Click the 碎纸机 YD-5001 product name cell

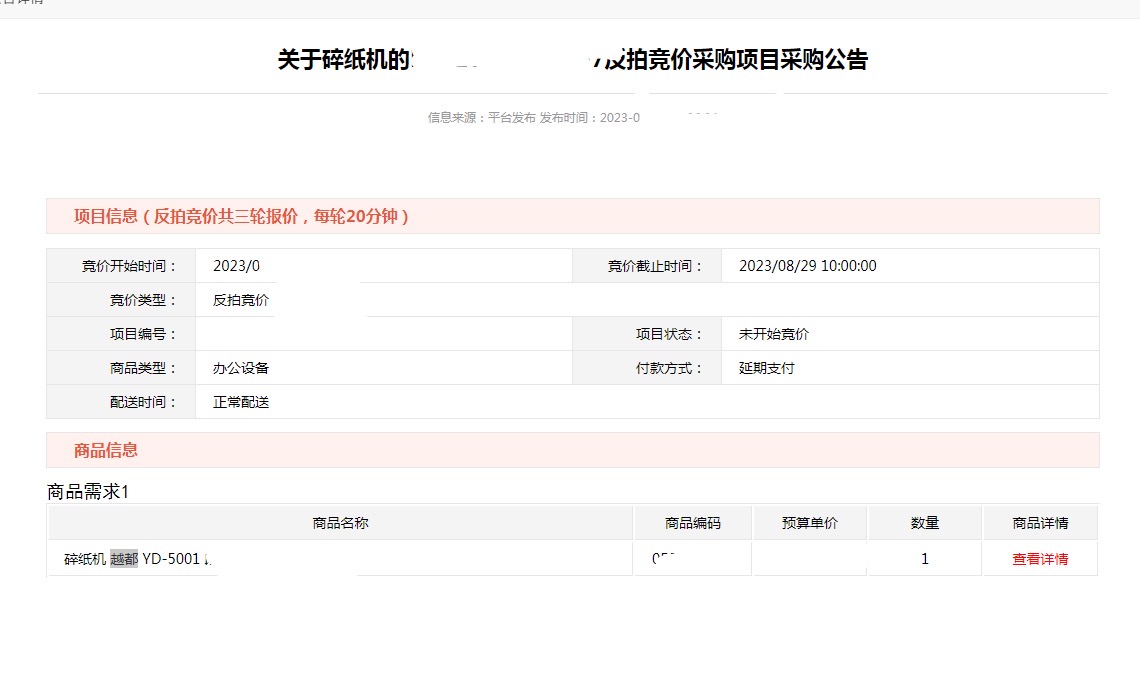point(137,559)
